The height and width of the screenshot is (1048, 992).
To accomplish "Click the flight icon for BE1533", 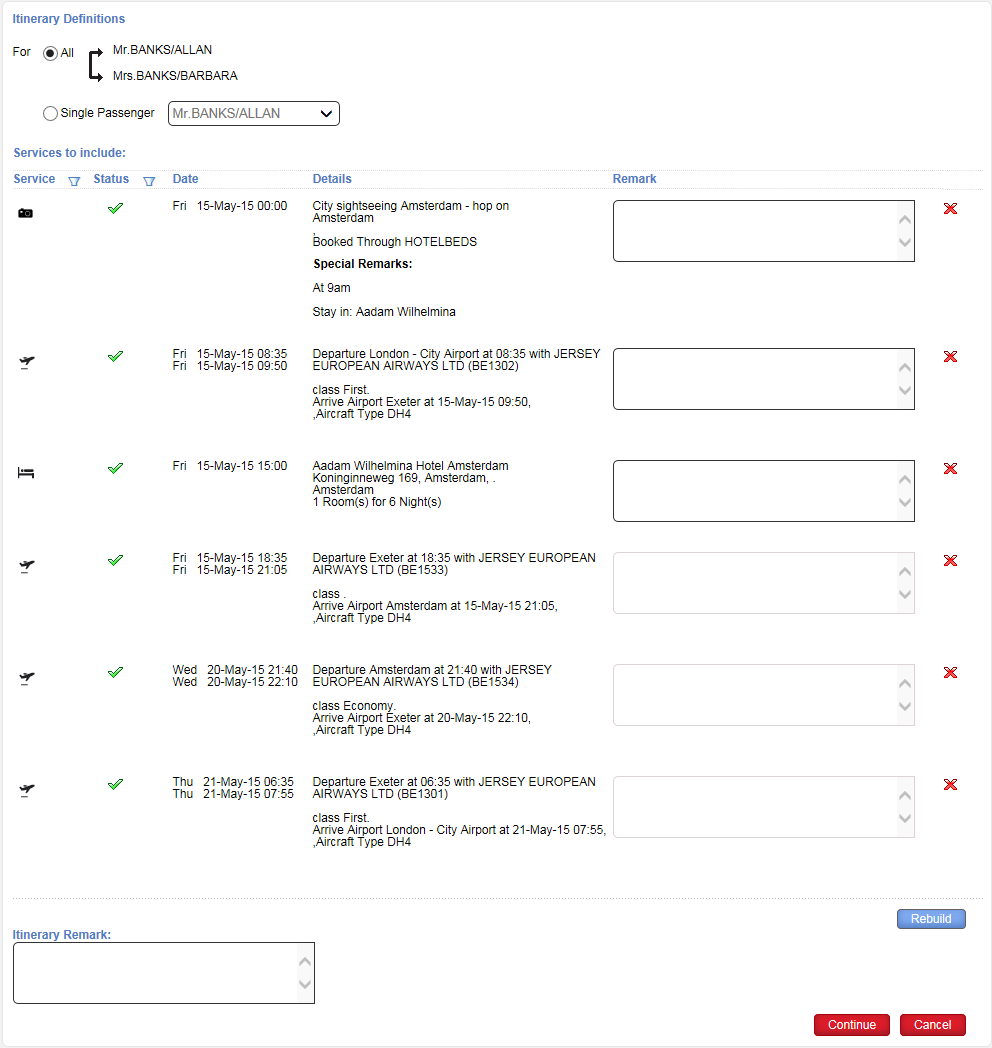I will coord(27,567).
